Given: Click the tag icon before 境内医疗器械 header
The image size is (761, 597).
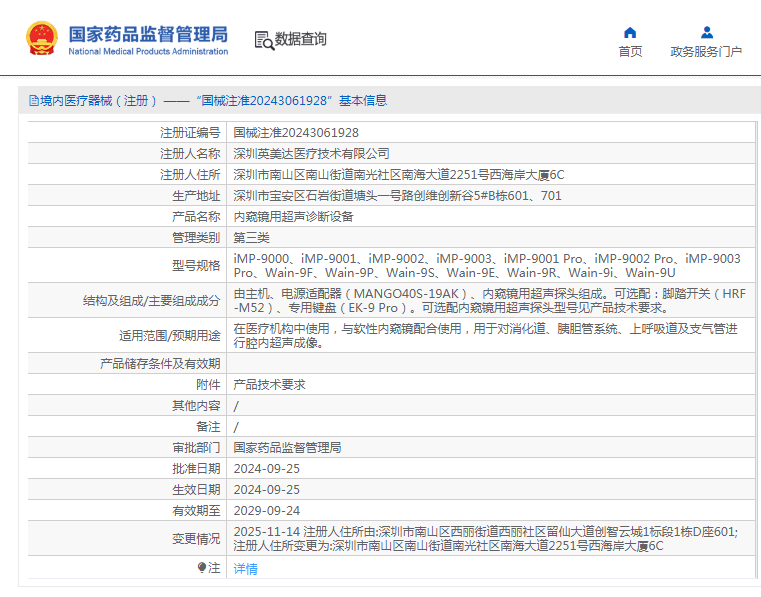Looking at the screenshot, I should [33, 101].
